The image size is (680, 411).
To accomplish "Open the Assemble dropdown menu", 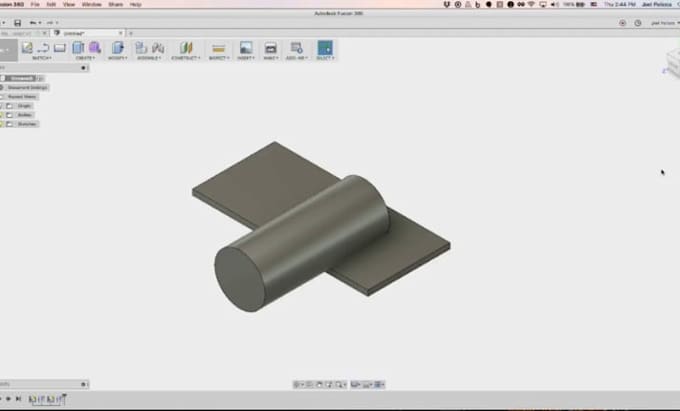I will pyautogui.click(x=149, y=58).
